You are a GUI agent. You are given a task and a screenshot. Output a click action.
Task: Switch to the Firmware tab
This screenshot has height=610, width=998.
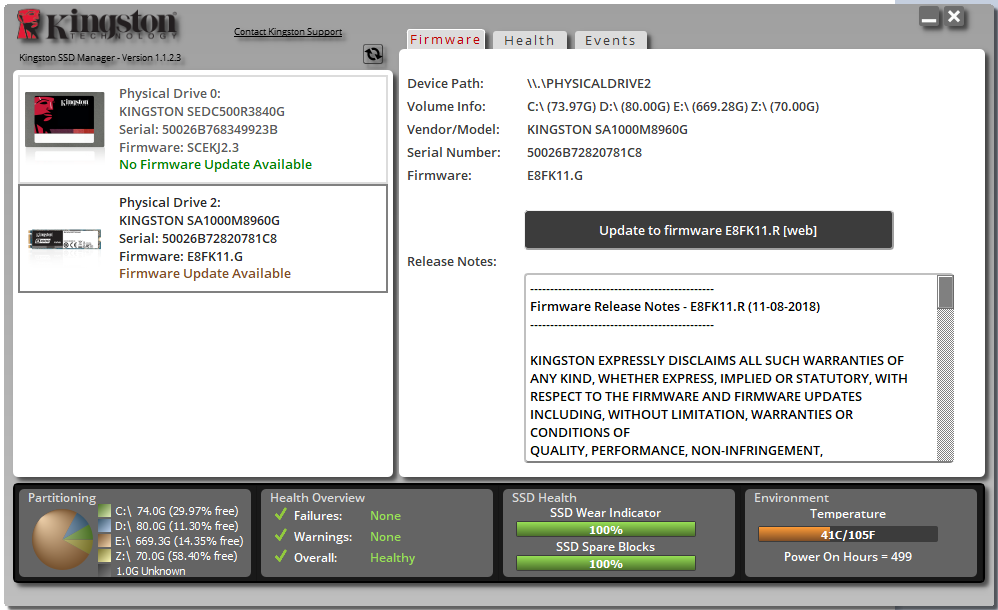[x=445, y=39]
